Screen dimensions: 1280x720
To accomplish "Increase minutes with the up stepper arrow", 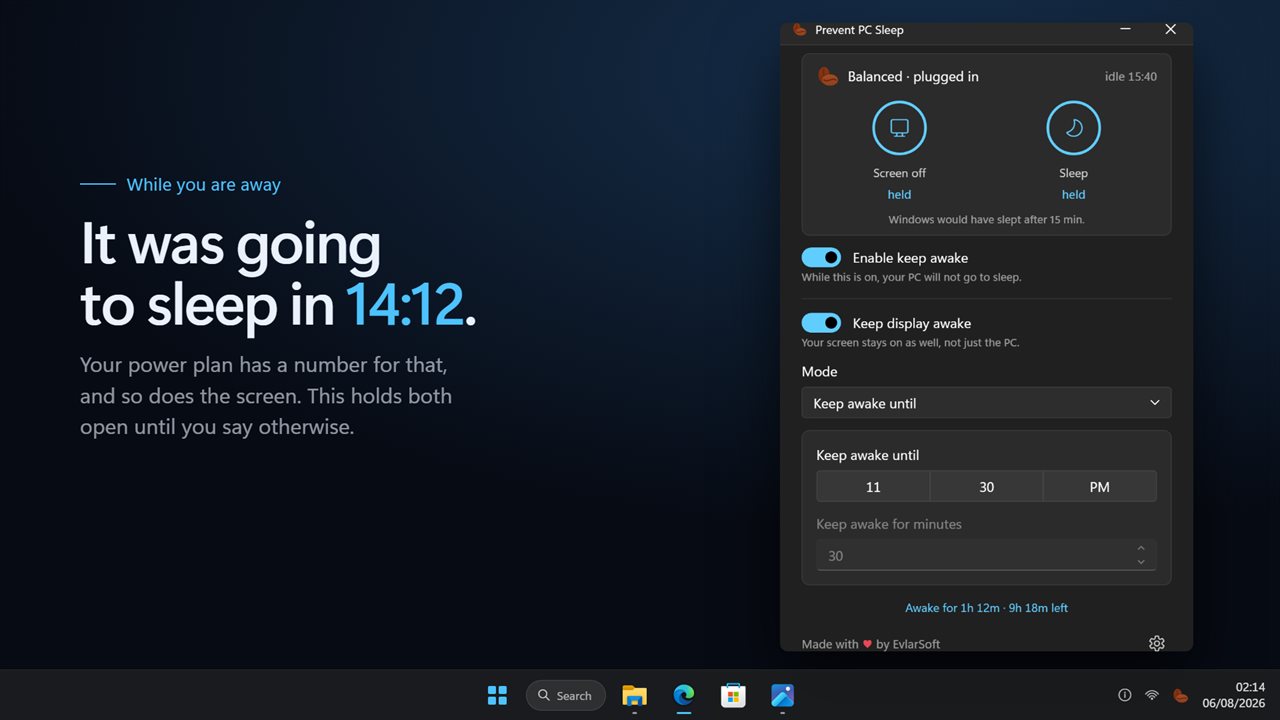I will click(1141, 548).
